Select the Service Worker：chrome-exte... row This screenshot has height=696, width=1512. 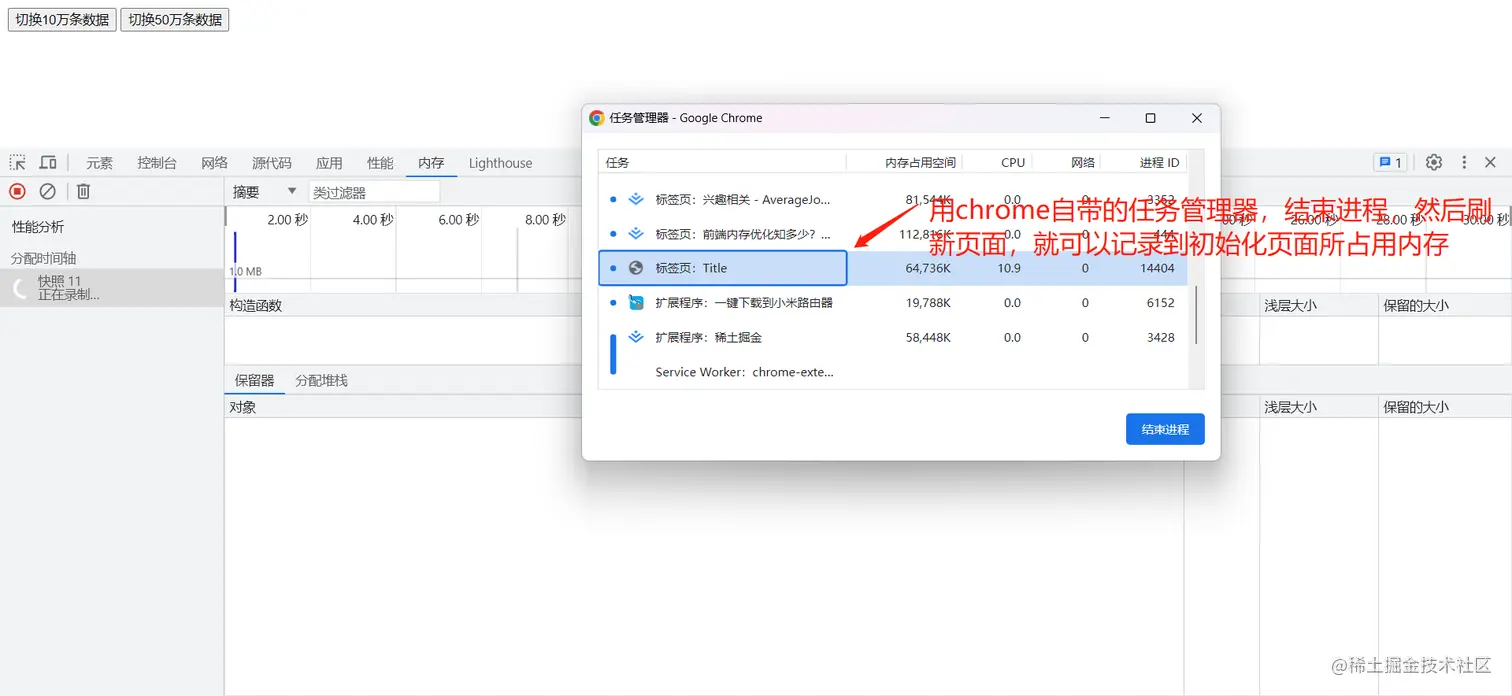893,371
